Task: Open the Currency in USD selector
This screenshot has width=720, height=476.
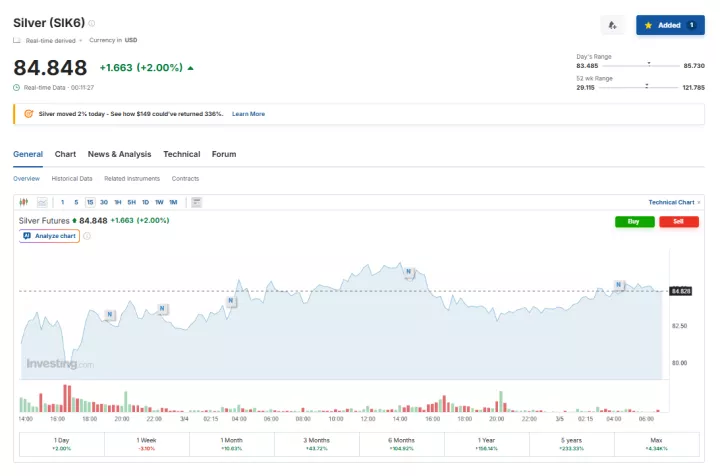Action: coord(113,40)
